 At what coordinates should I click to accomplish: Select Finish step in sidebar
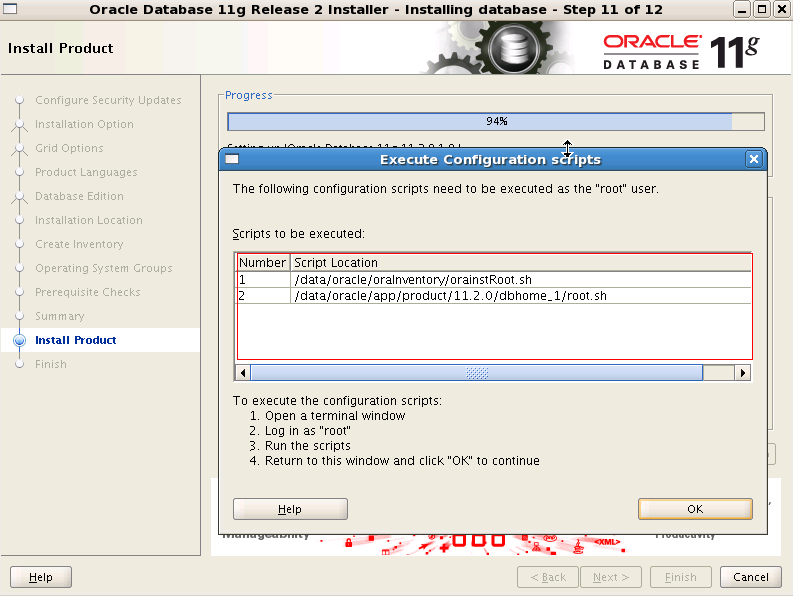point(51,364)
